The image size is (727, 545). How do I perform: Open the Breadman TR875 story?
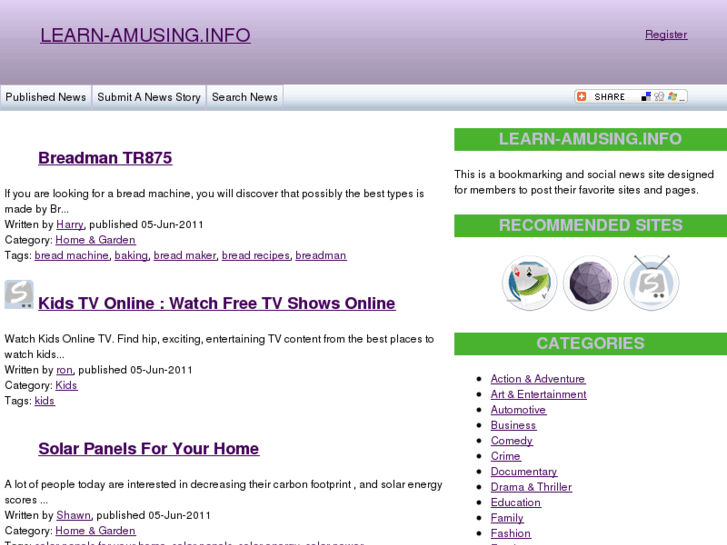[x=105, y=158]
